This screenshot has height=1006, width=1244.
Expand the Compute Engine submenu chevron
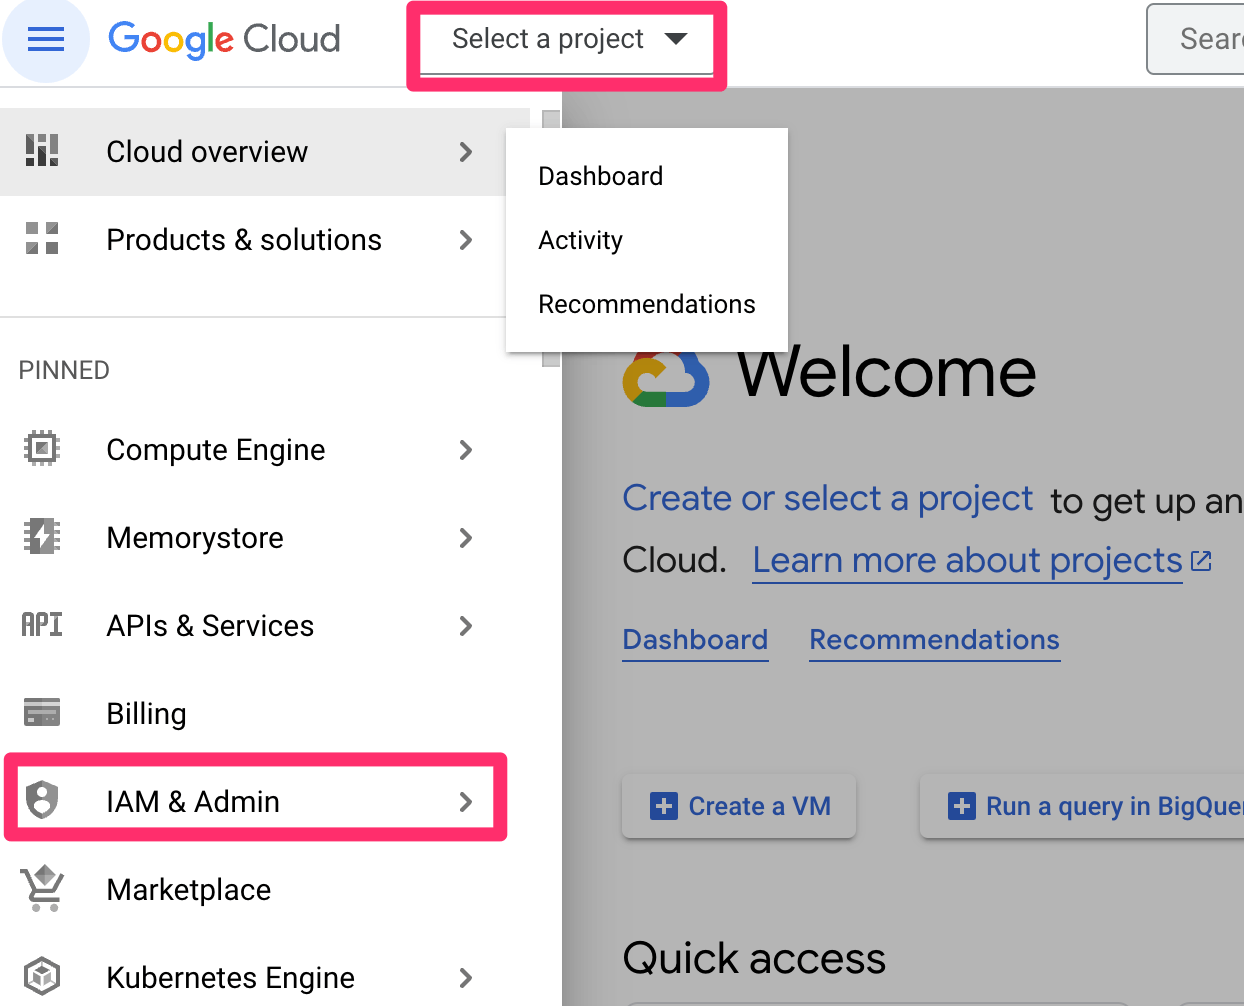[465, 450]
